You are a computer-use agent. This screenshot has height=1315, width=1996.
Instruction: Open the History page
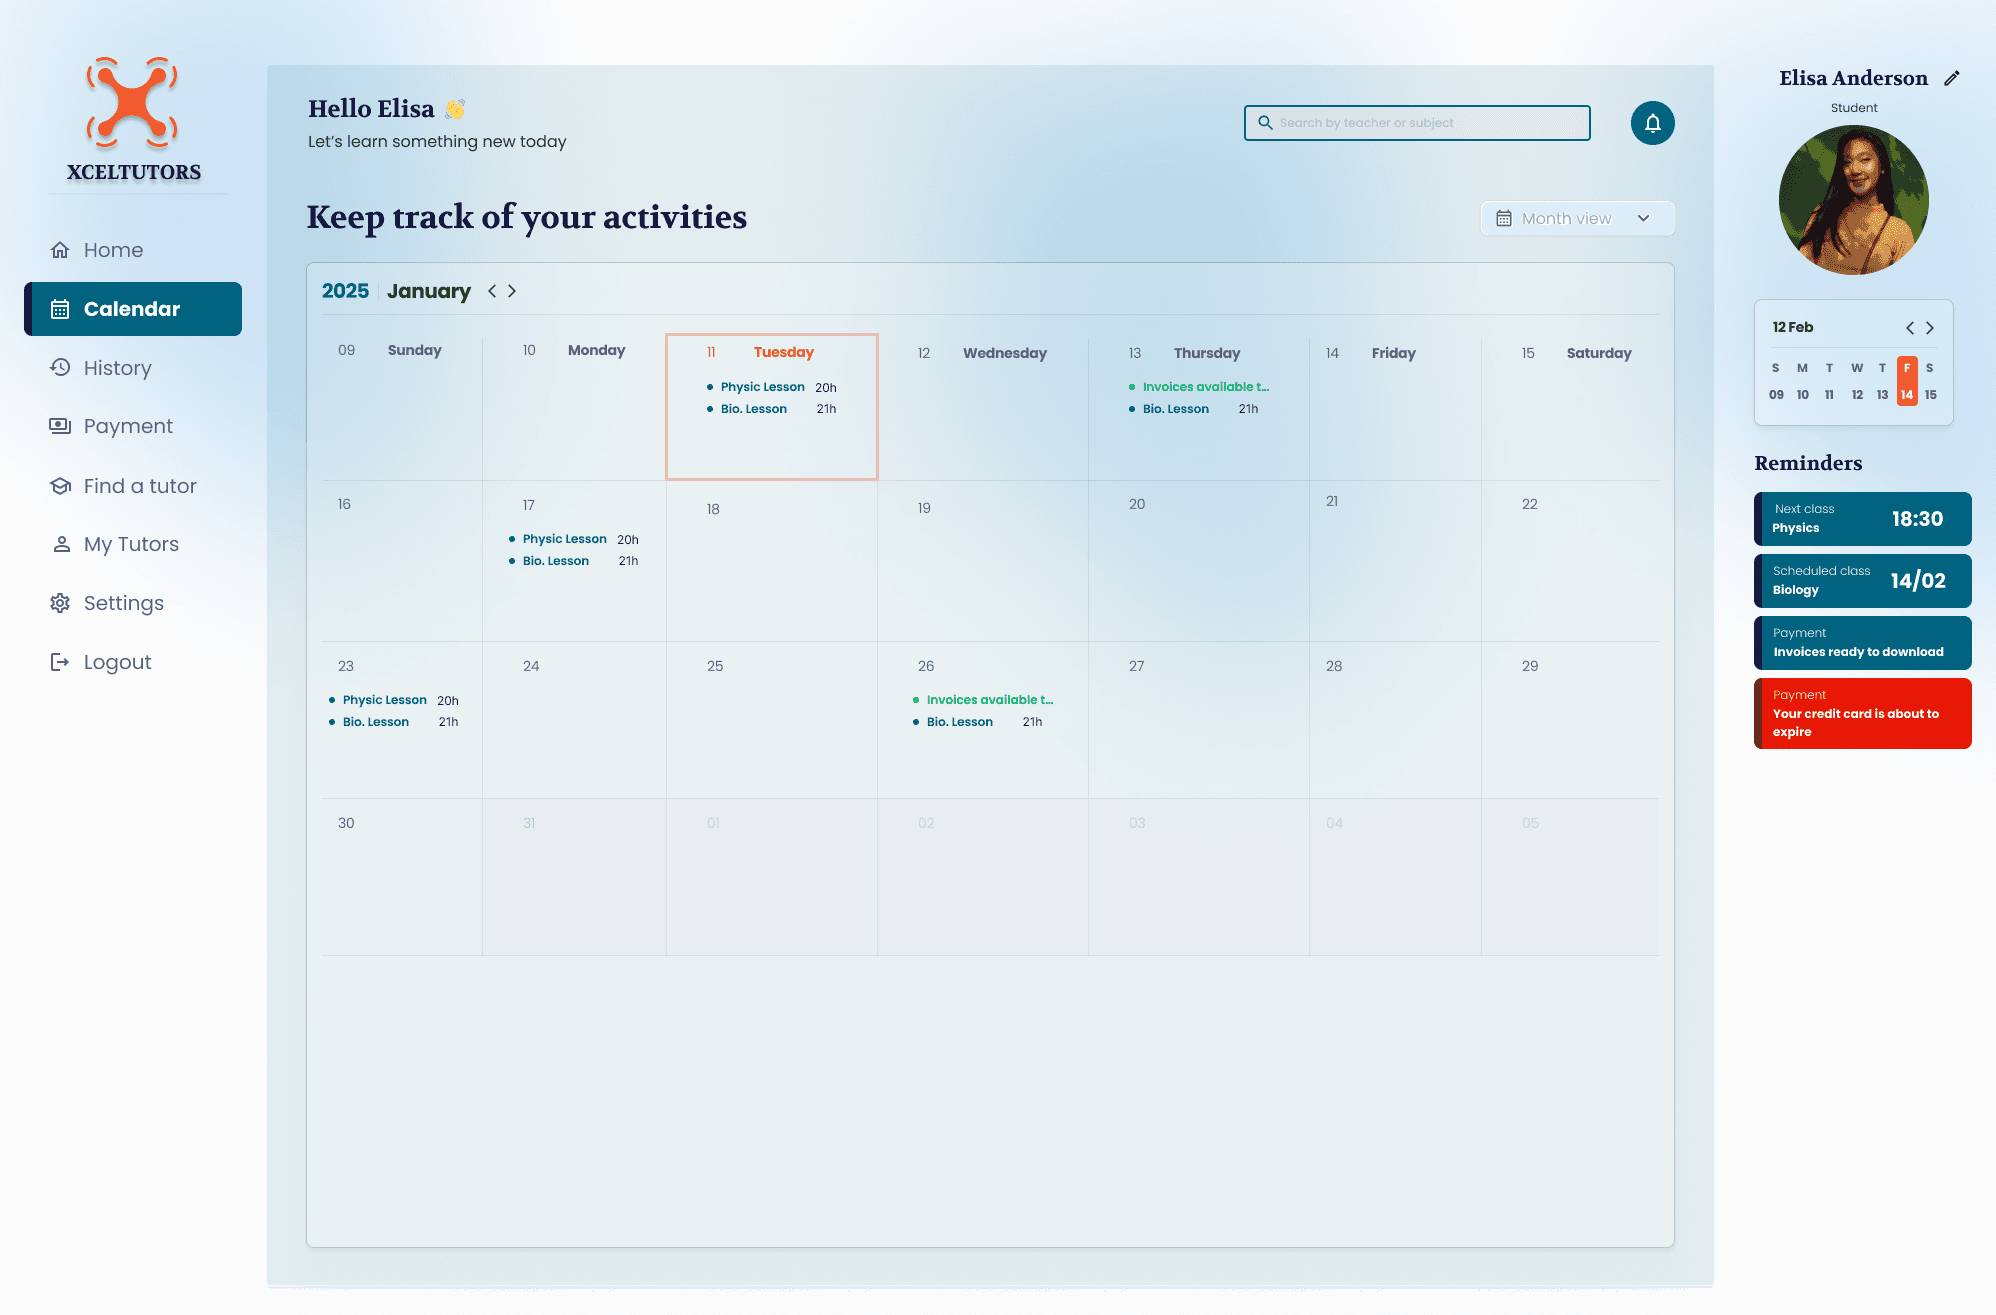pyautogui.click(x=117, y=368)
